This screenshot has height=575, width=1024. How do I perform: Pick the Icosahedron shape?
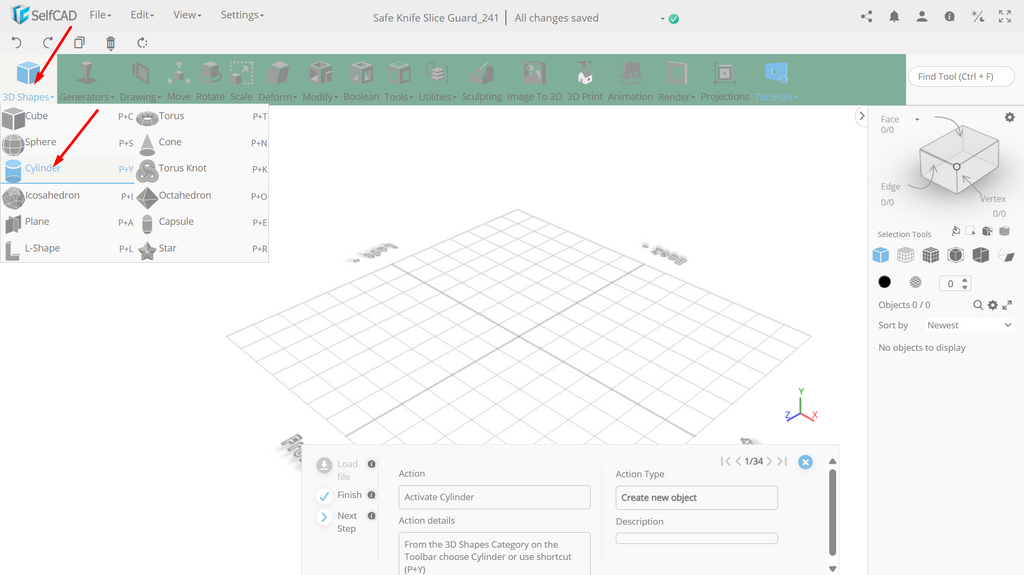pos(68,196)
